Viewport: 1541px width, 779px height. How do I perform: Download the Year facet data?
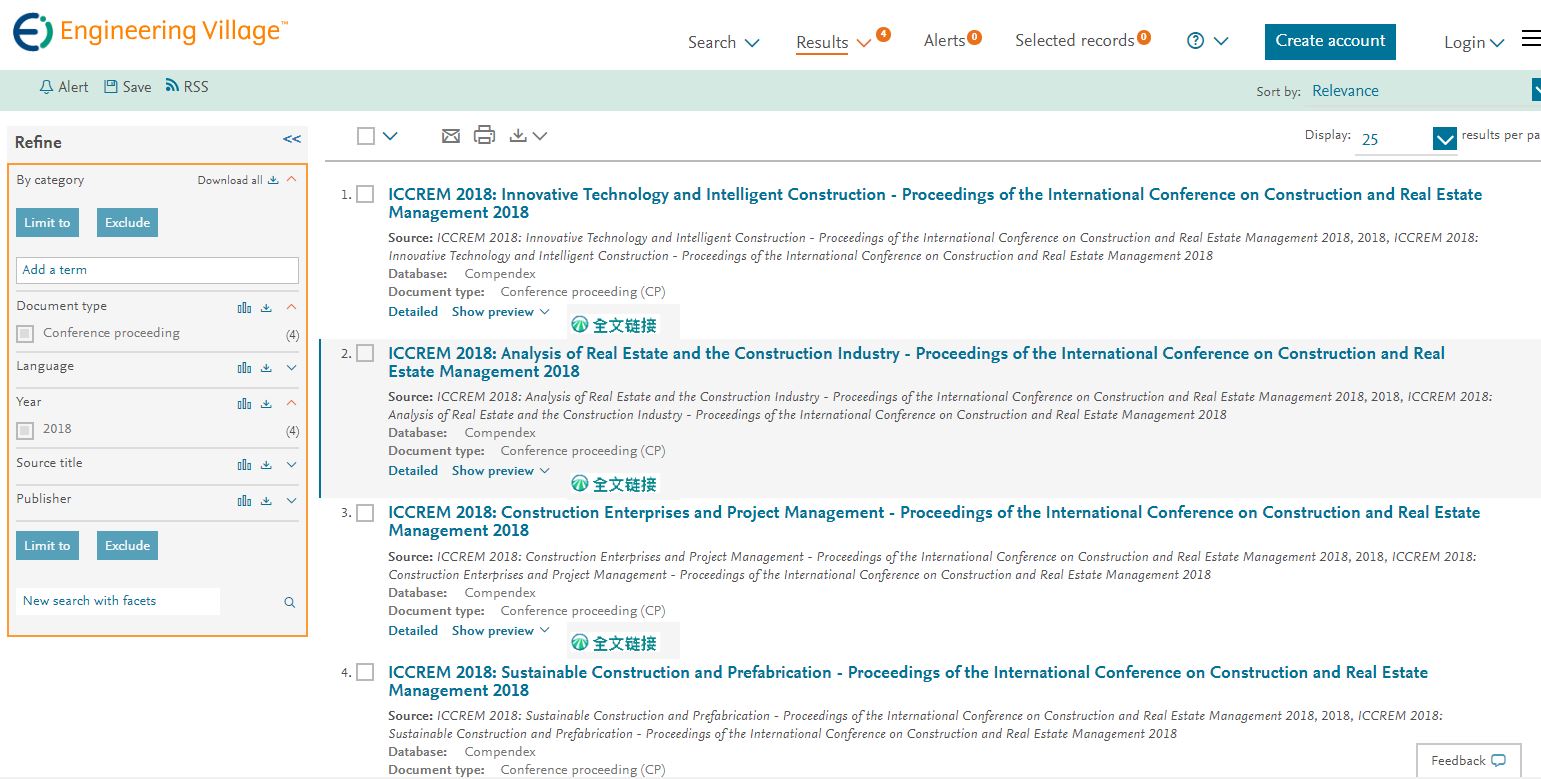(x=266, y=404)
